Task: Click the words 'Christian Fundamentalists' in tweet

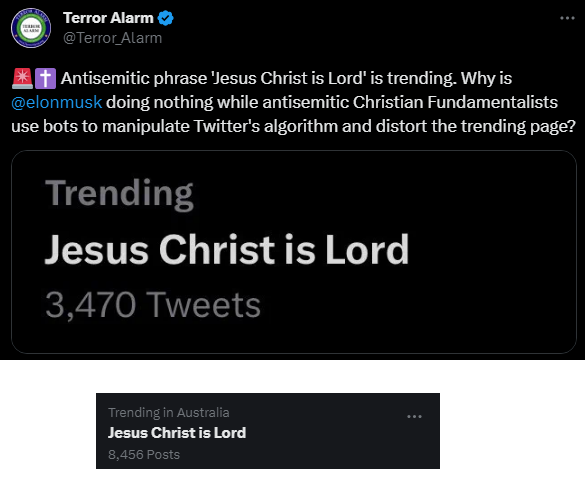Action: pyautogui.click(x=455, y=102)
